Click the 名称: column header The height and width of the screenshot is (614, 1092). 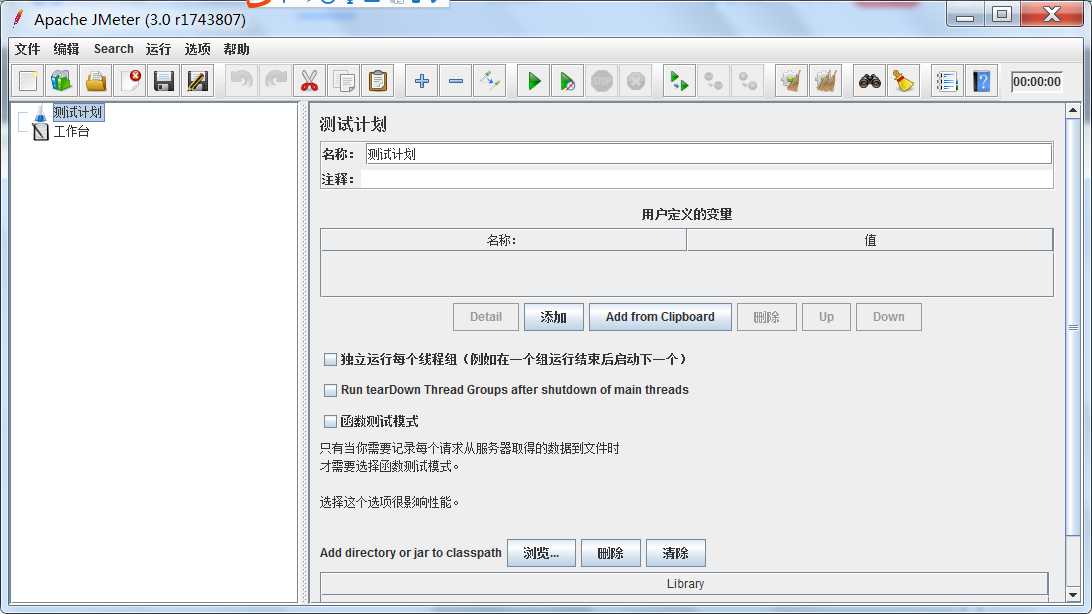click(503, 240)
